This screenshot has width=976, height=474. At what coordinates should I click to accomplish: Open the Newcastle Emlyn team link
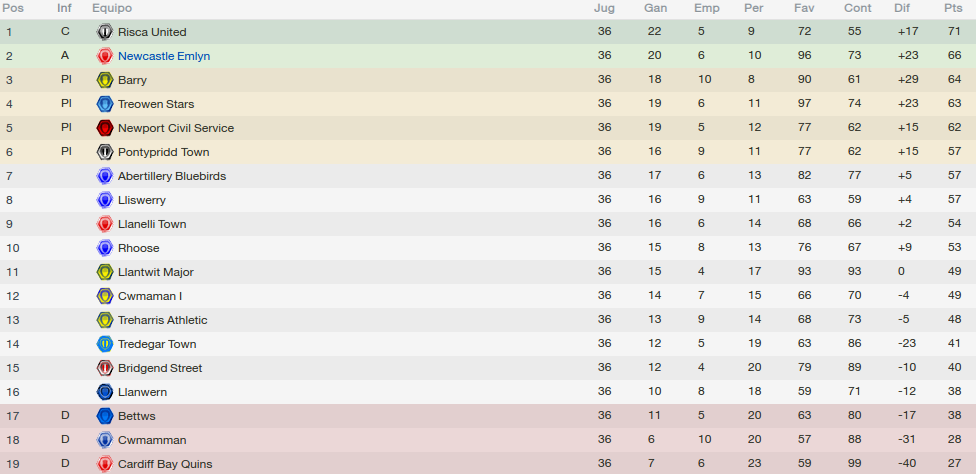click(164, 56)
